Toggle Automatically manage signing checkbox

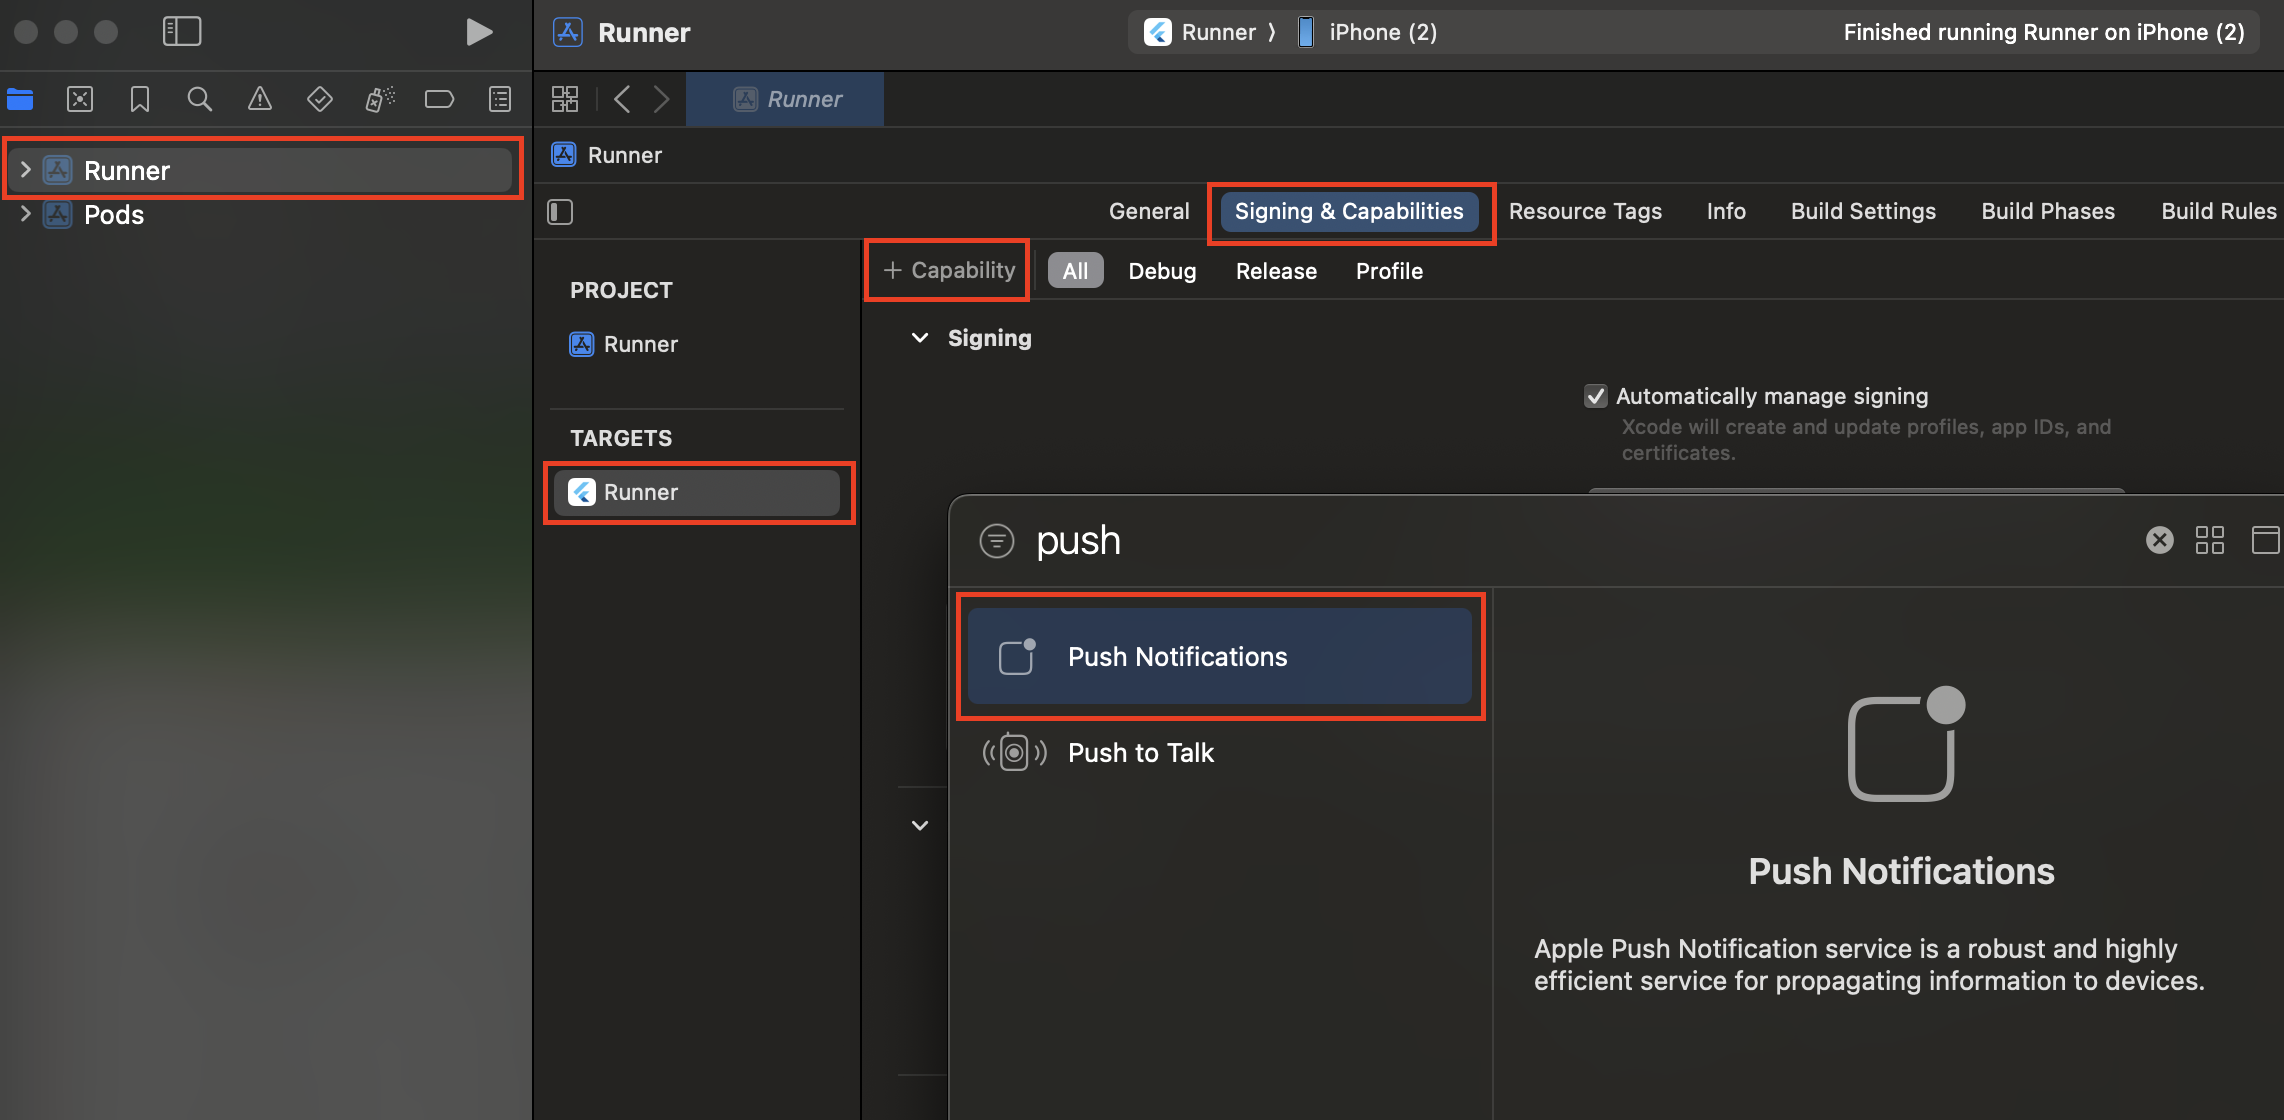pos(1596,396)
